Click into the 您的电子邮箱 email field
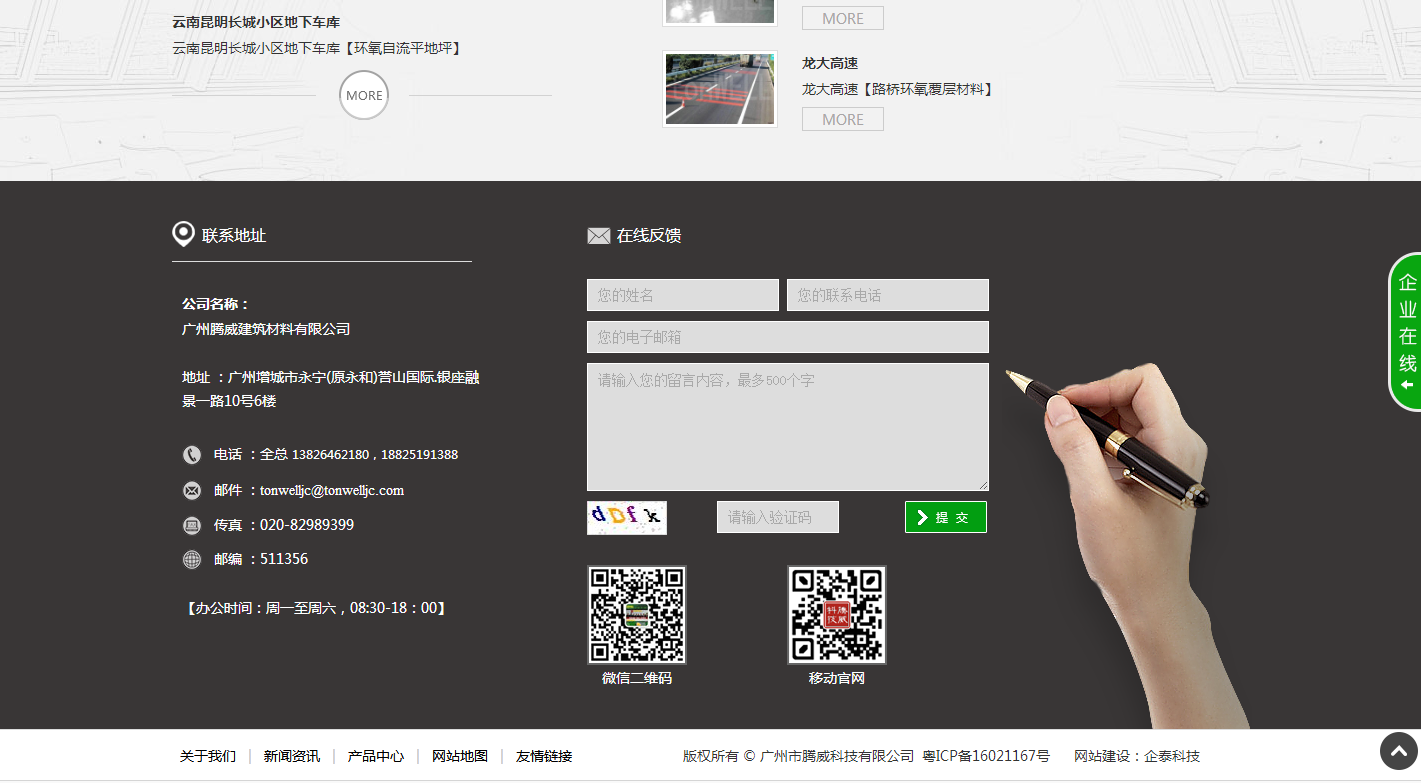Image resolution: width=1421 pixels, height=783 pixels. click(x=787, y=337)
